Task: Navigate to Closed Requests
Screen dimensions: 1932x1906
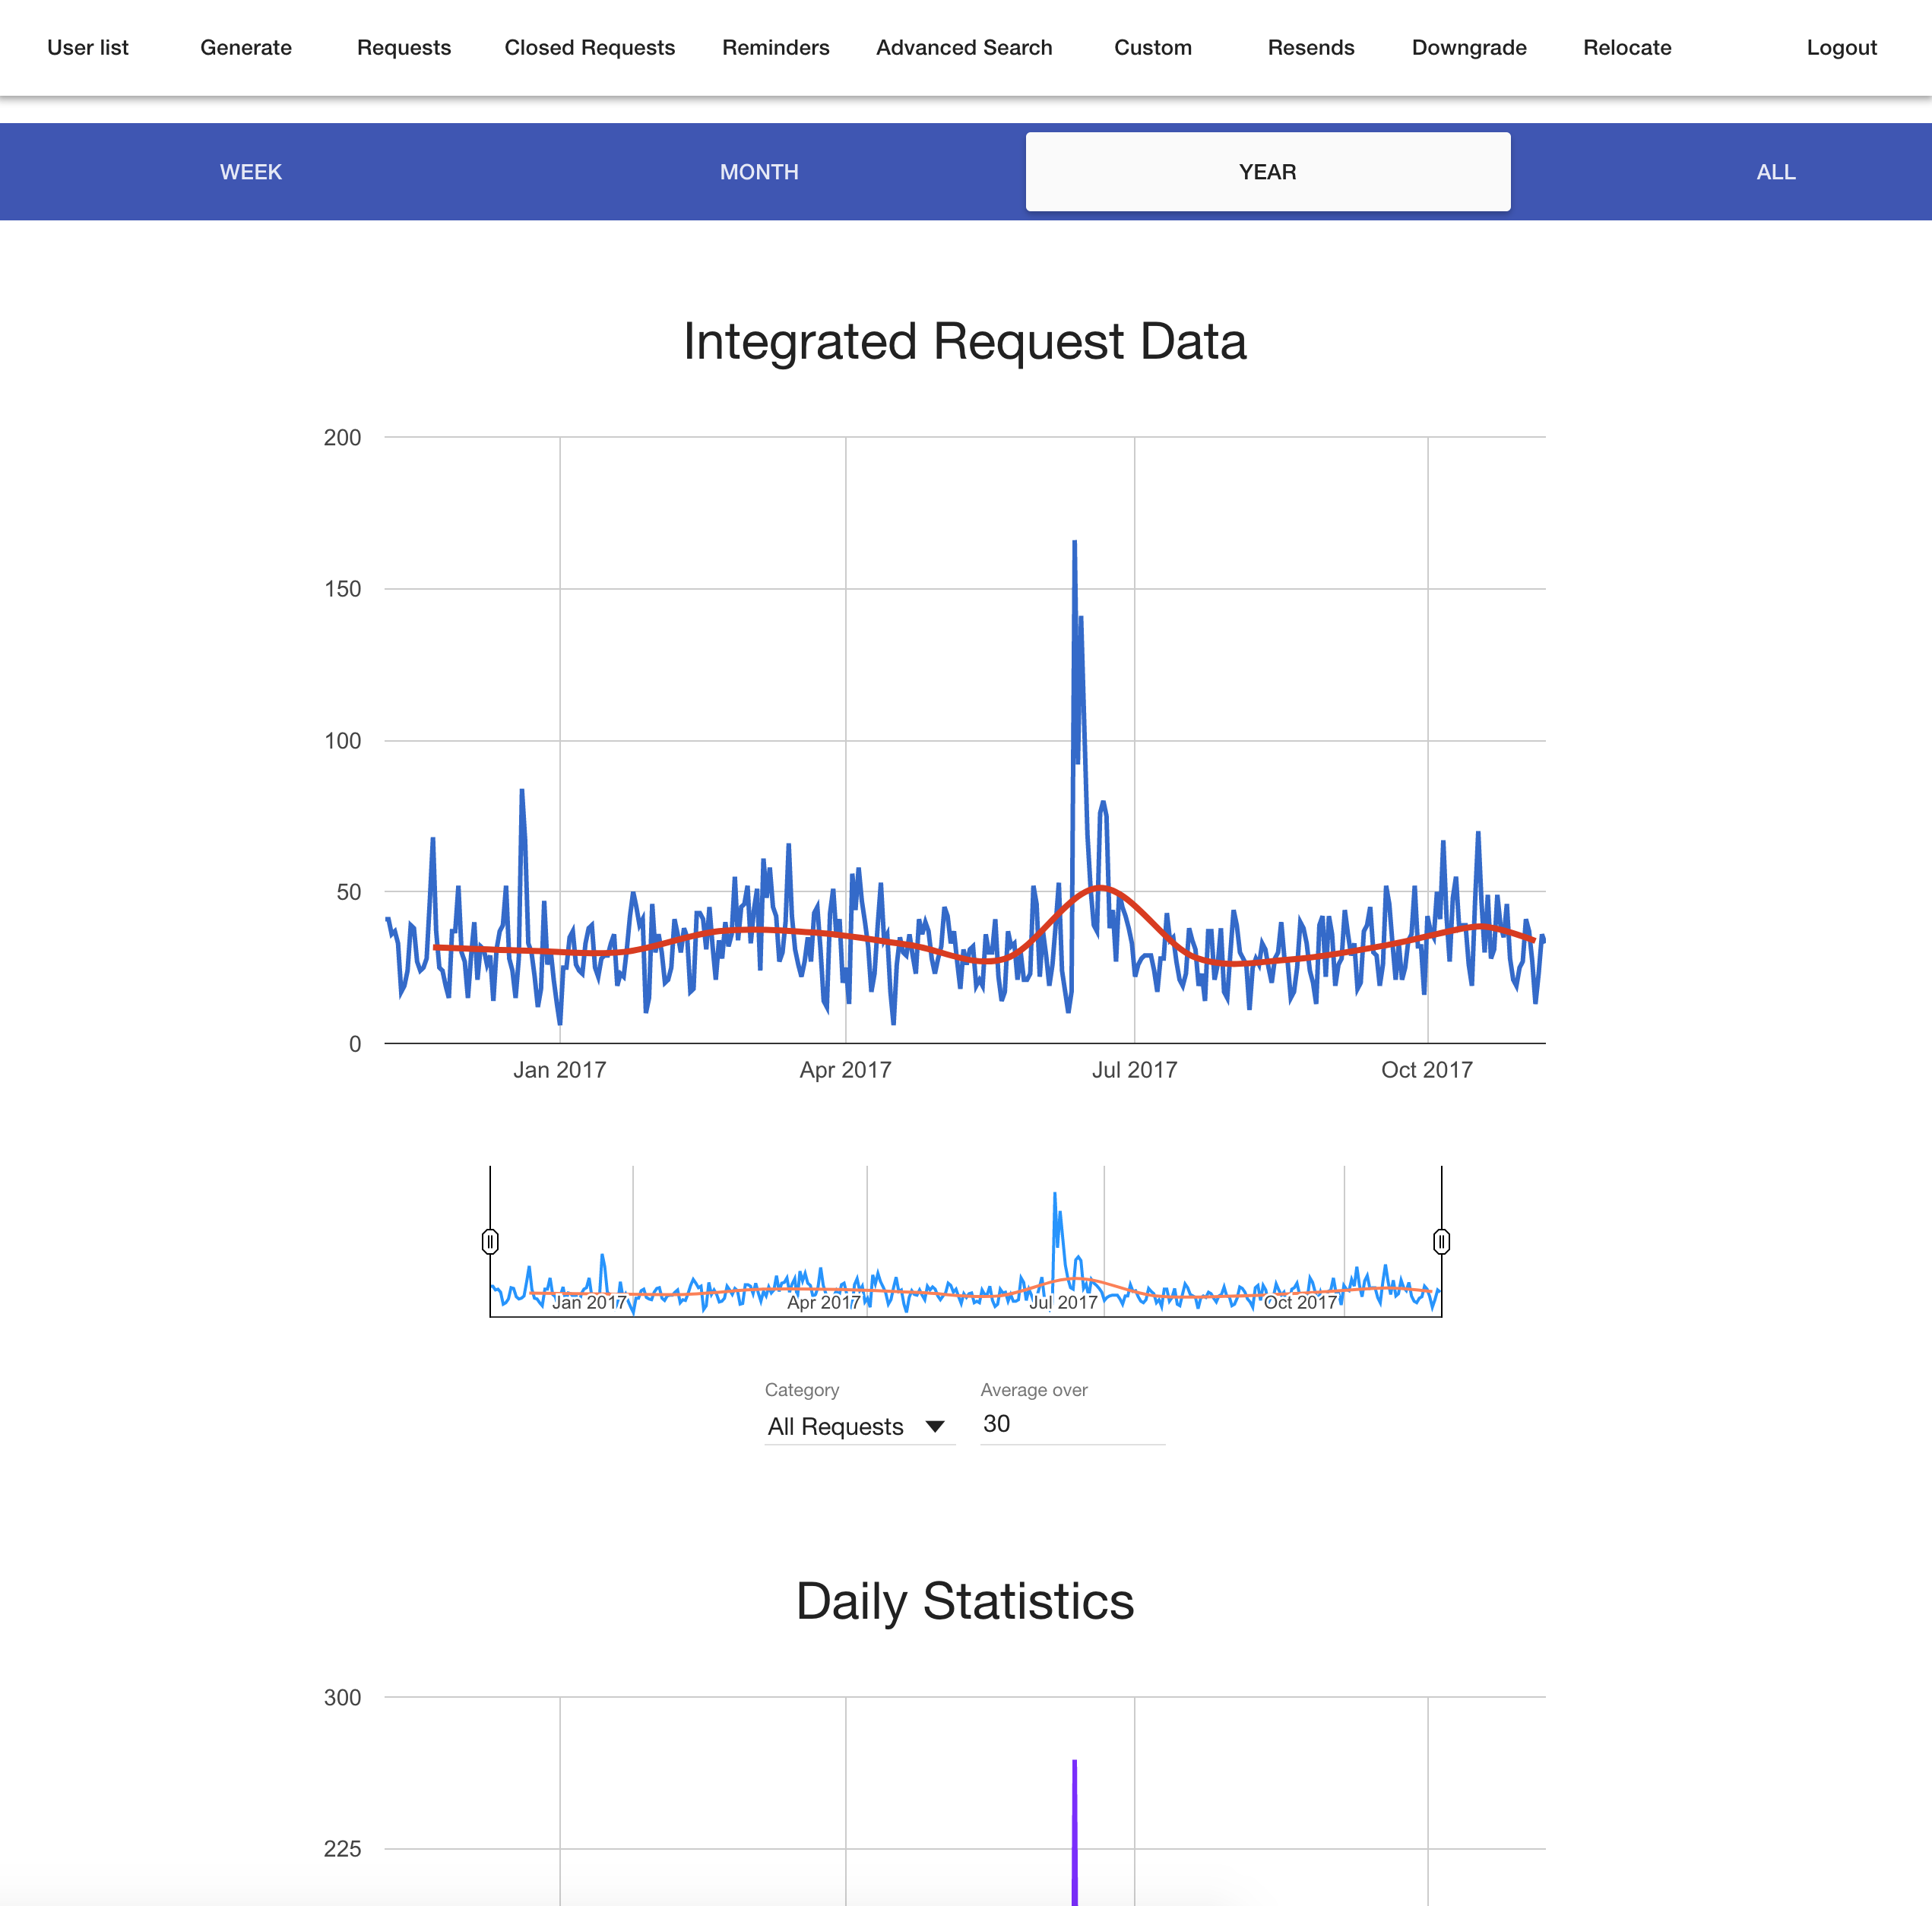Action: pos(590,48)
